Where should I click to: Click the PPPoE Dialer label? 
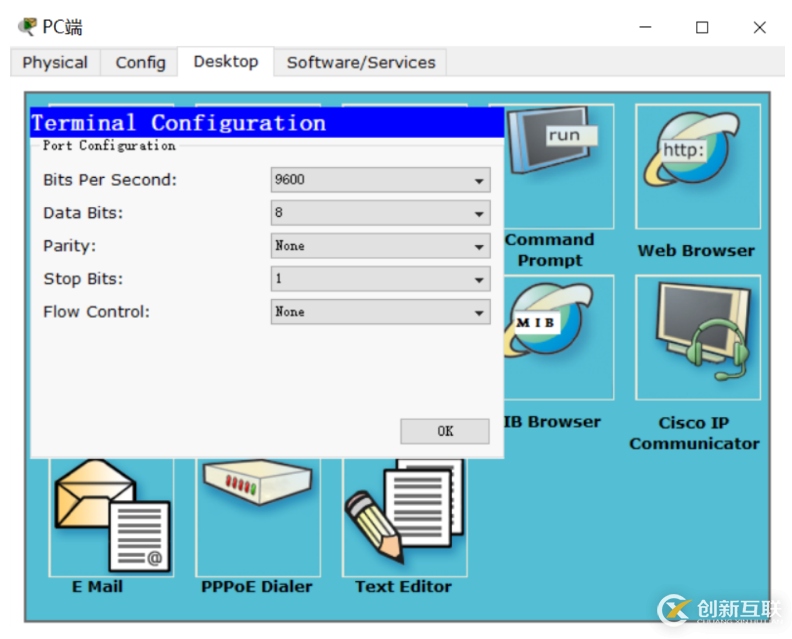[257, 586]
